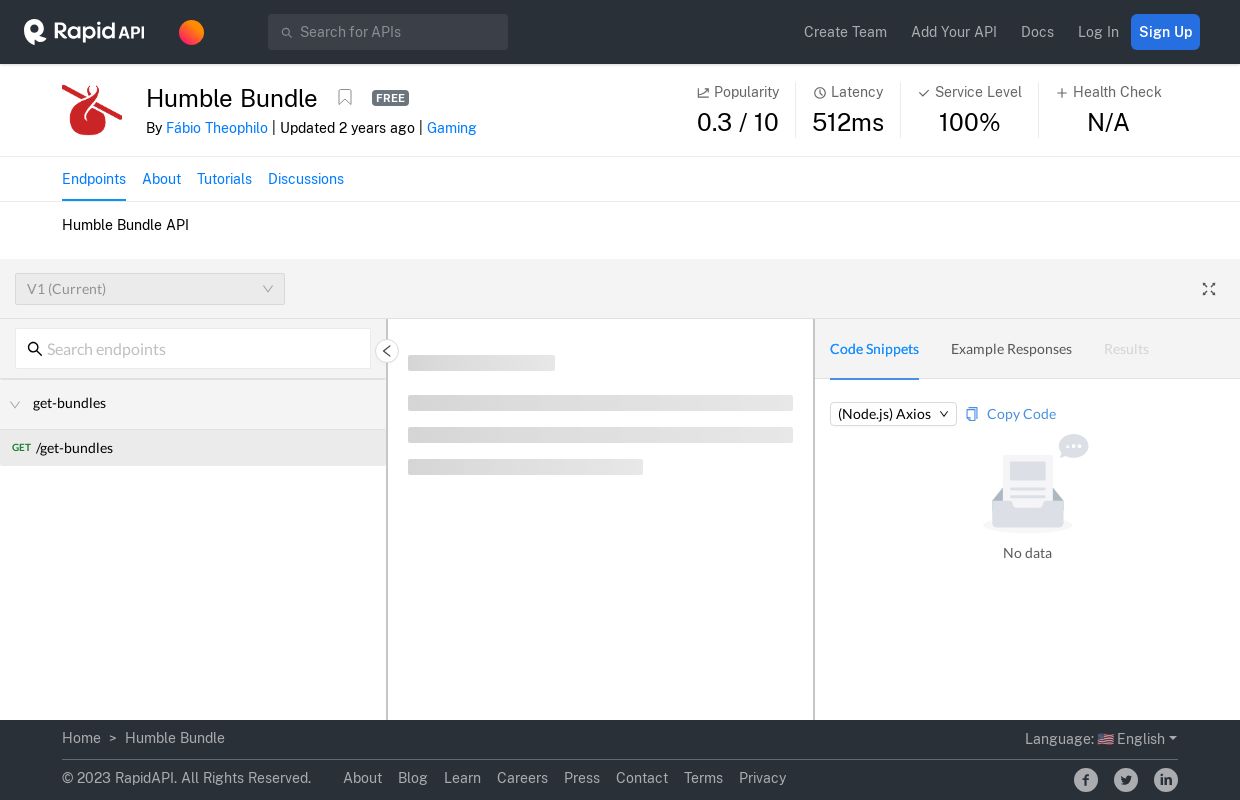Click the Log In link
Viewport: 1240px width, 800px height.
(1098, 32)
